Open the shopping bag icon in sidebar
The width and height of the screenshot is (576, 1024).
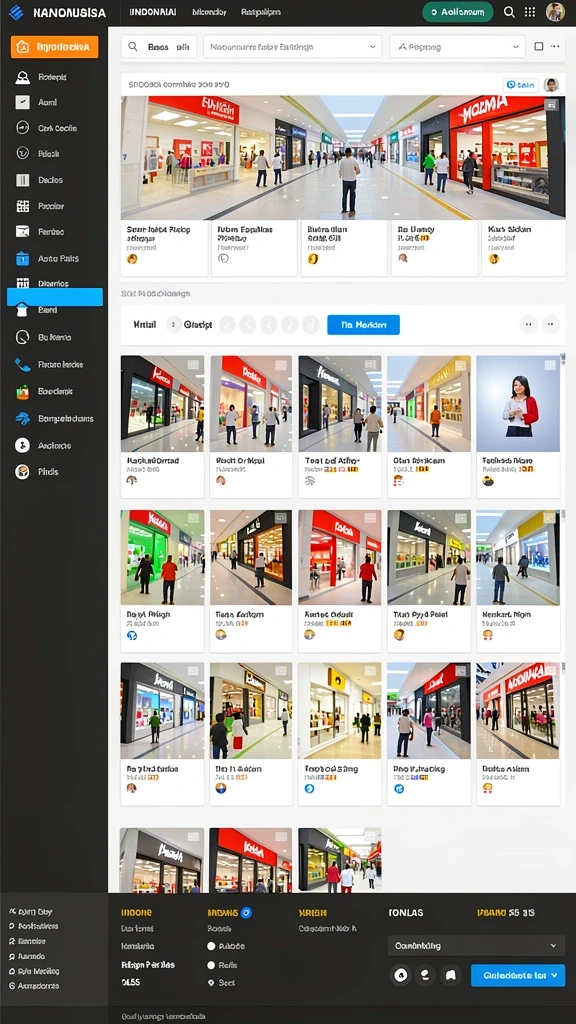coord(22,392)
